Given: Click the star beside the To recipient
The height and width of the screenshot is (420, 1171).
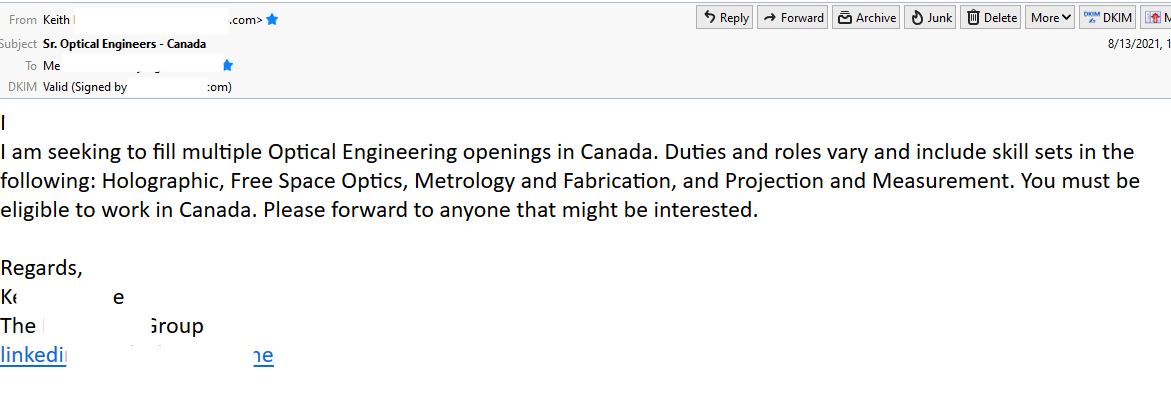Looking at the screenshot, I should pyautogui.click(x=227, y=66).
